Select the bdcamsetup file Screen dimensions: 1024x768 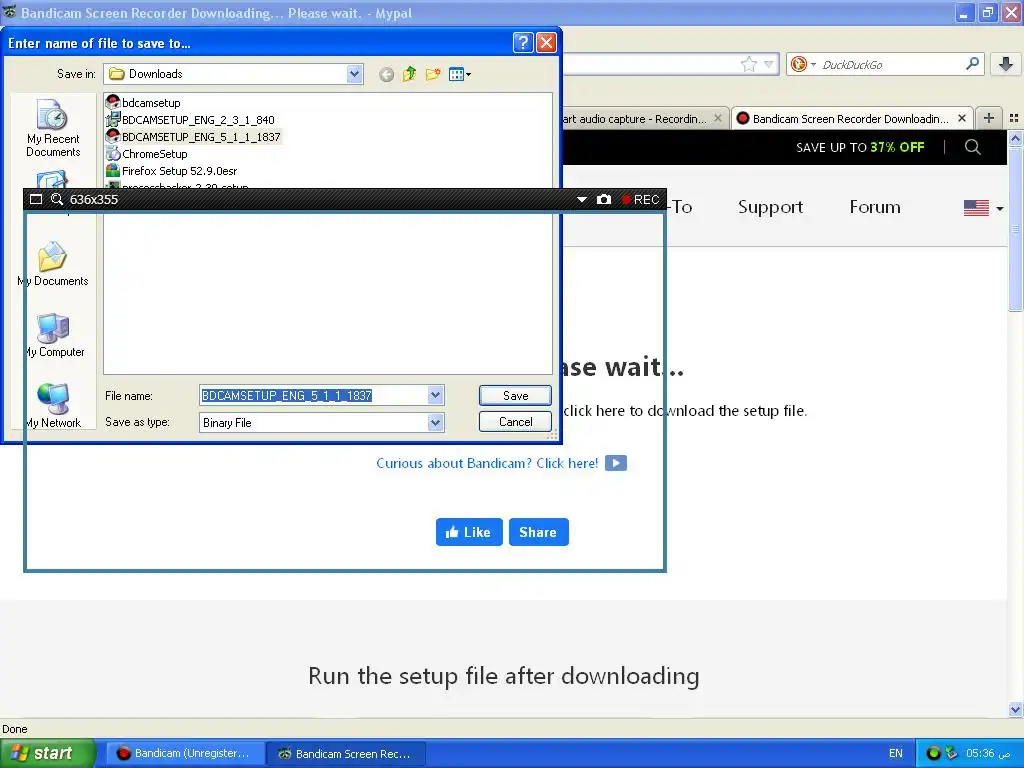pos(143,103)
